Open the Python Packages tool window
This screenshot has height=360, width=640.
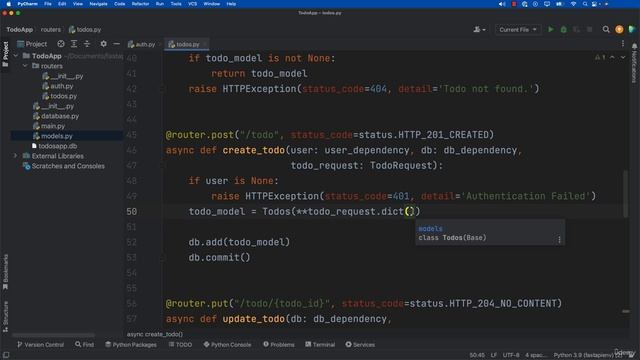(x=131, y=344)
